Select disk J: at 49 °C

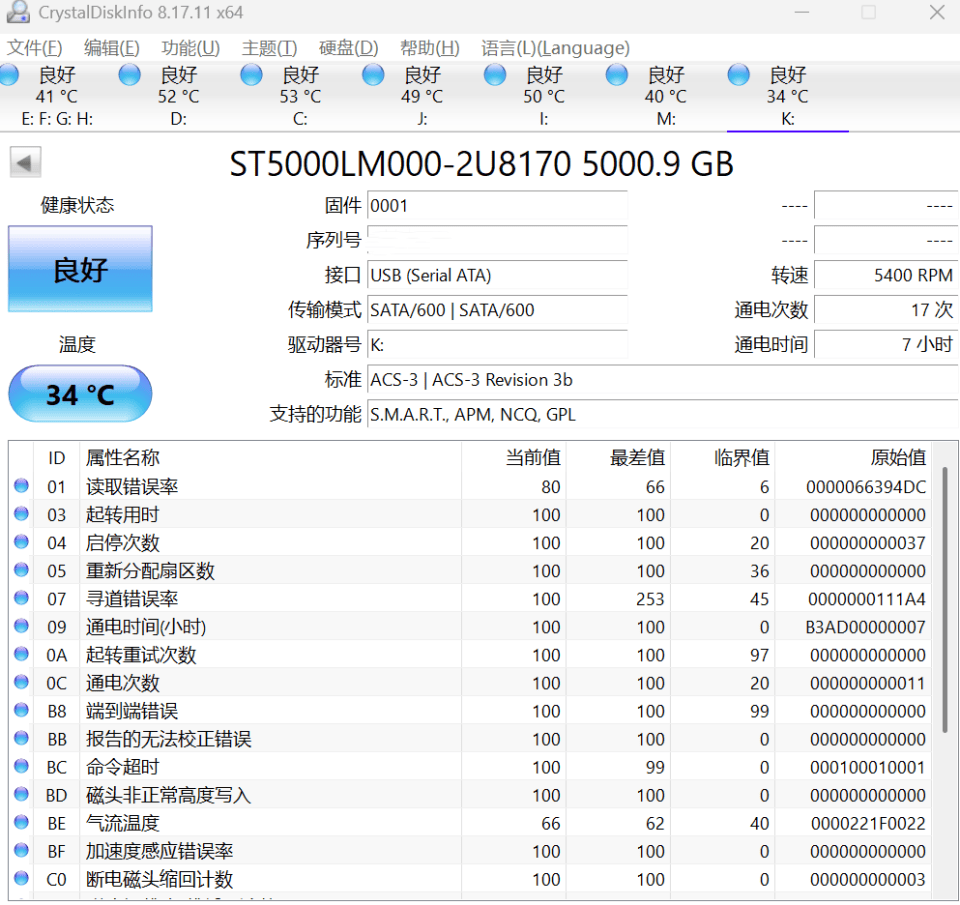(x=422, y=96)
